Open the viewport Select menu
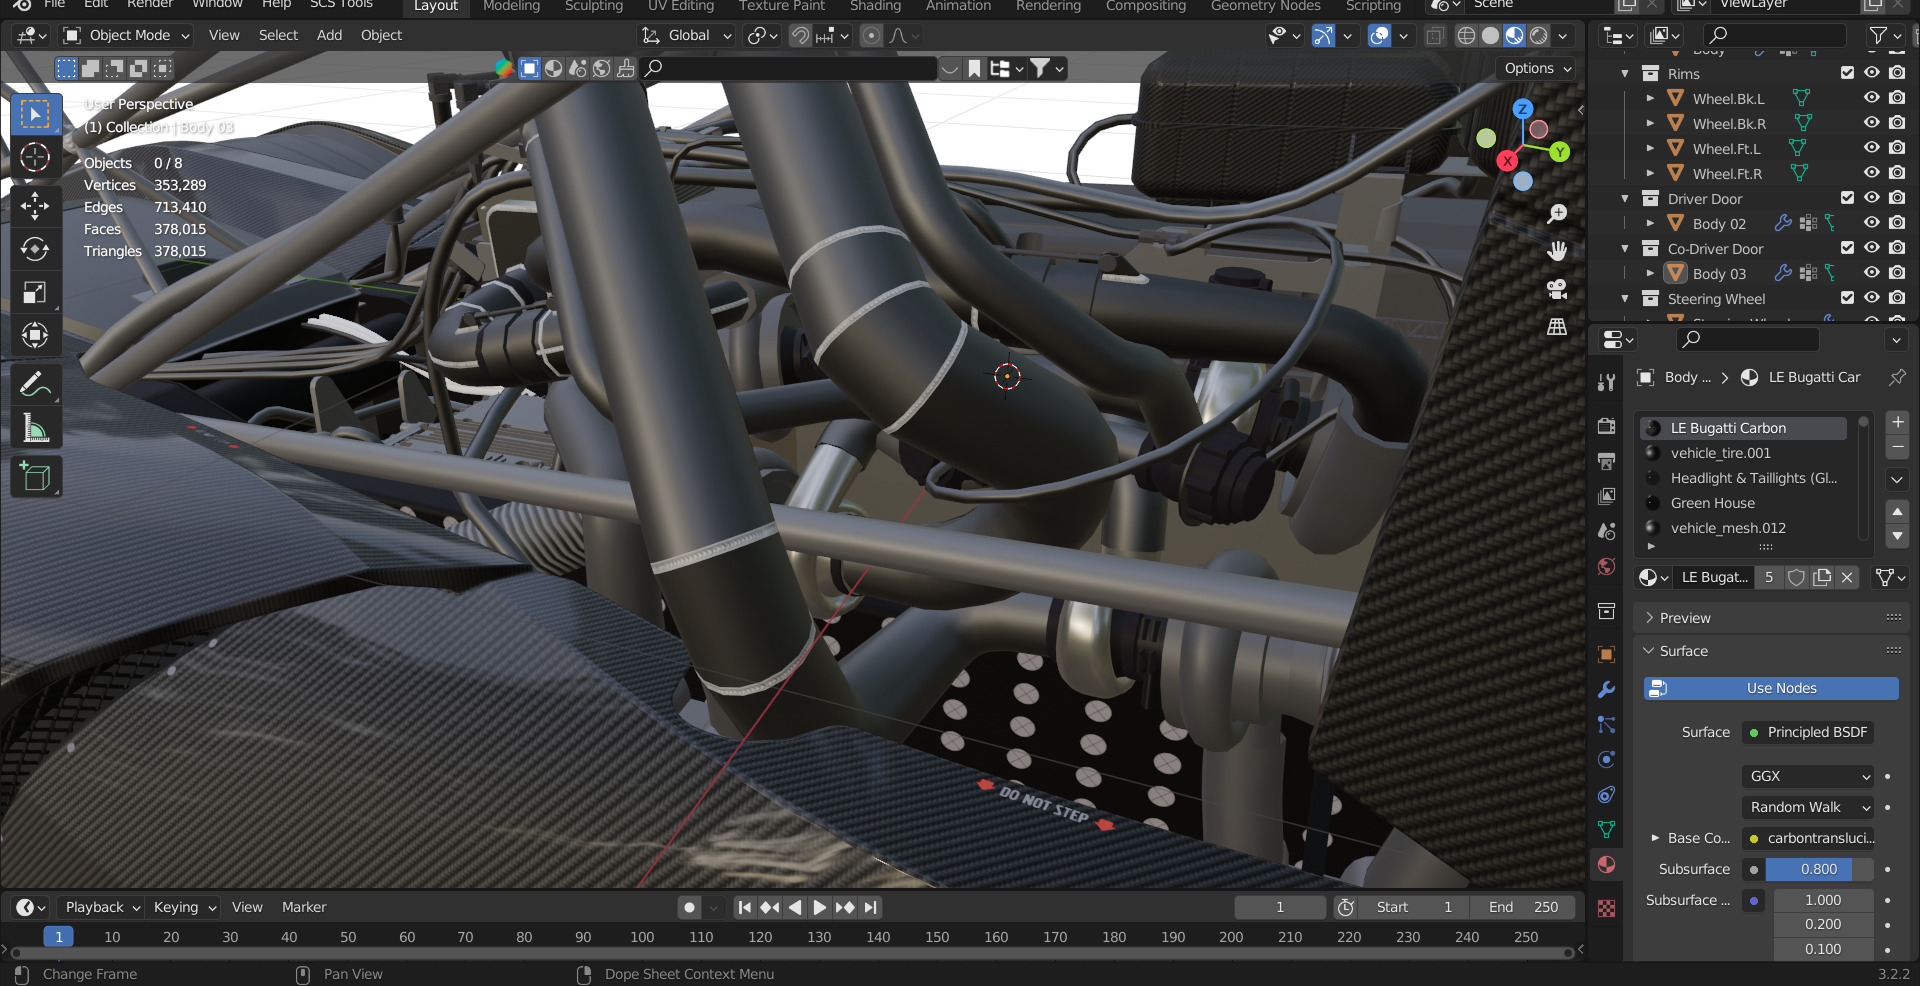The height and width of the screenshot is (986, 1920). tap(278, 35)
